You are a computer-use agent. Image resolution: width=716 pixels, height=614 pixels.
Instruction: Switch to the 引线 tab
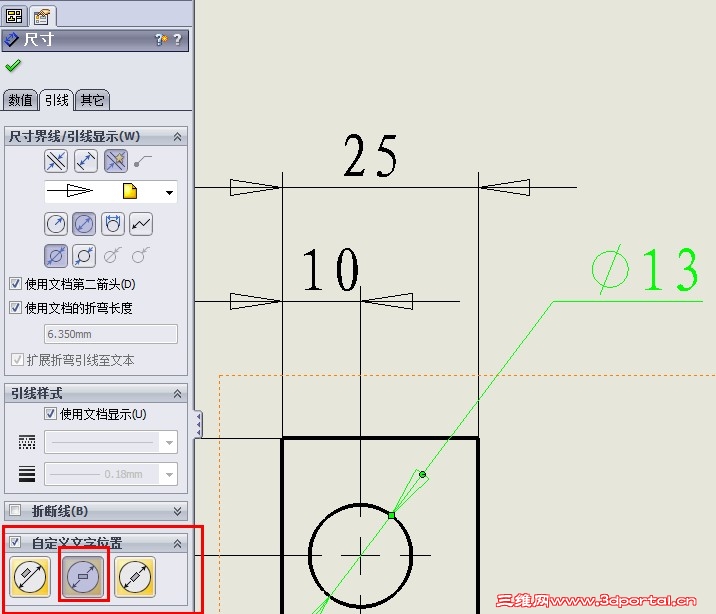57,100
